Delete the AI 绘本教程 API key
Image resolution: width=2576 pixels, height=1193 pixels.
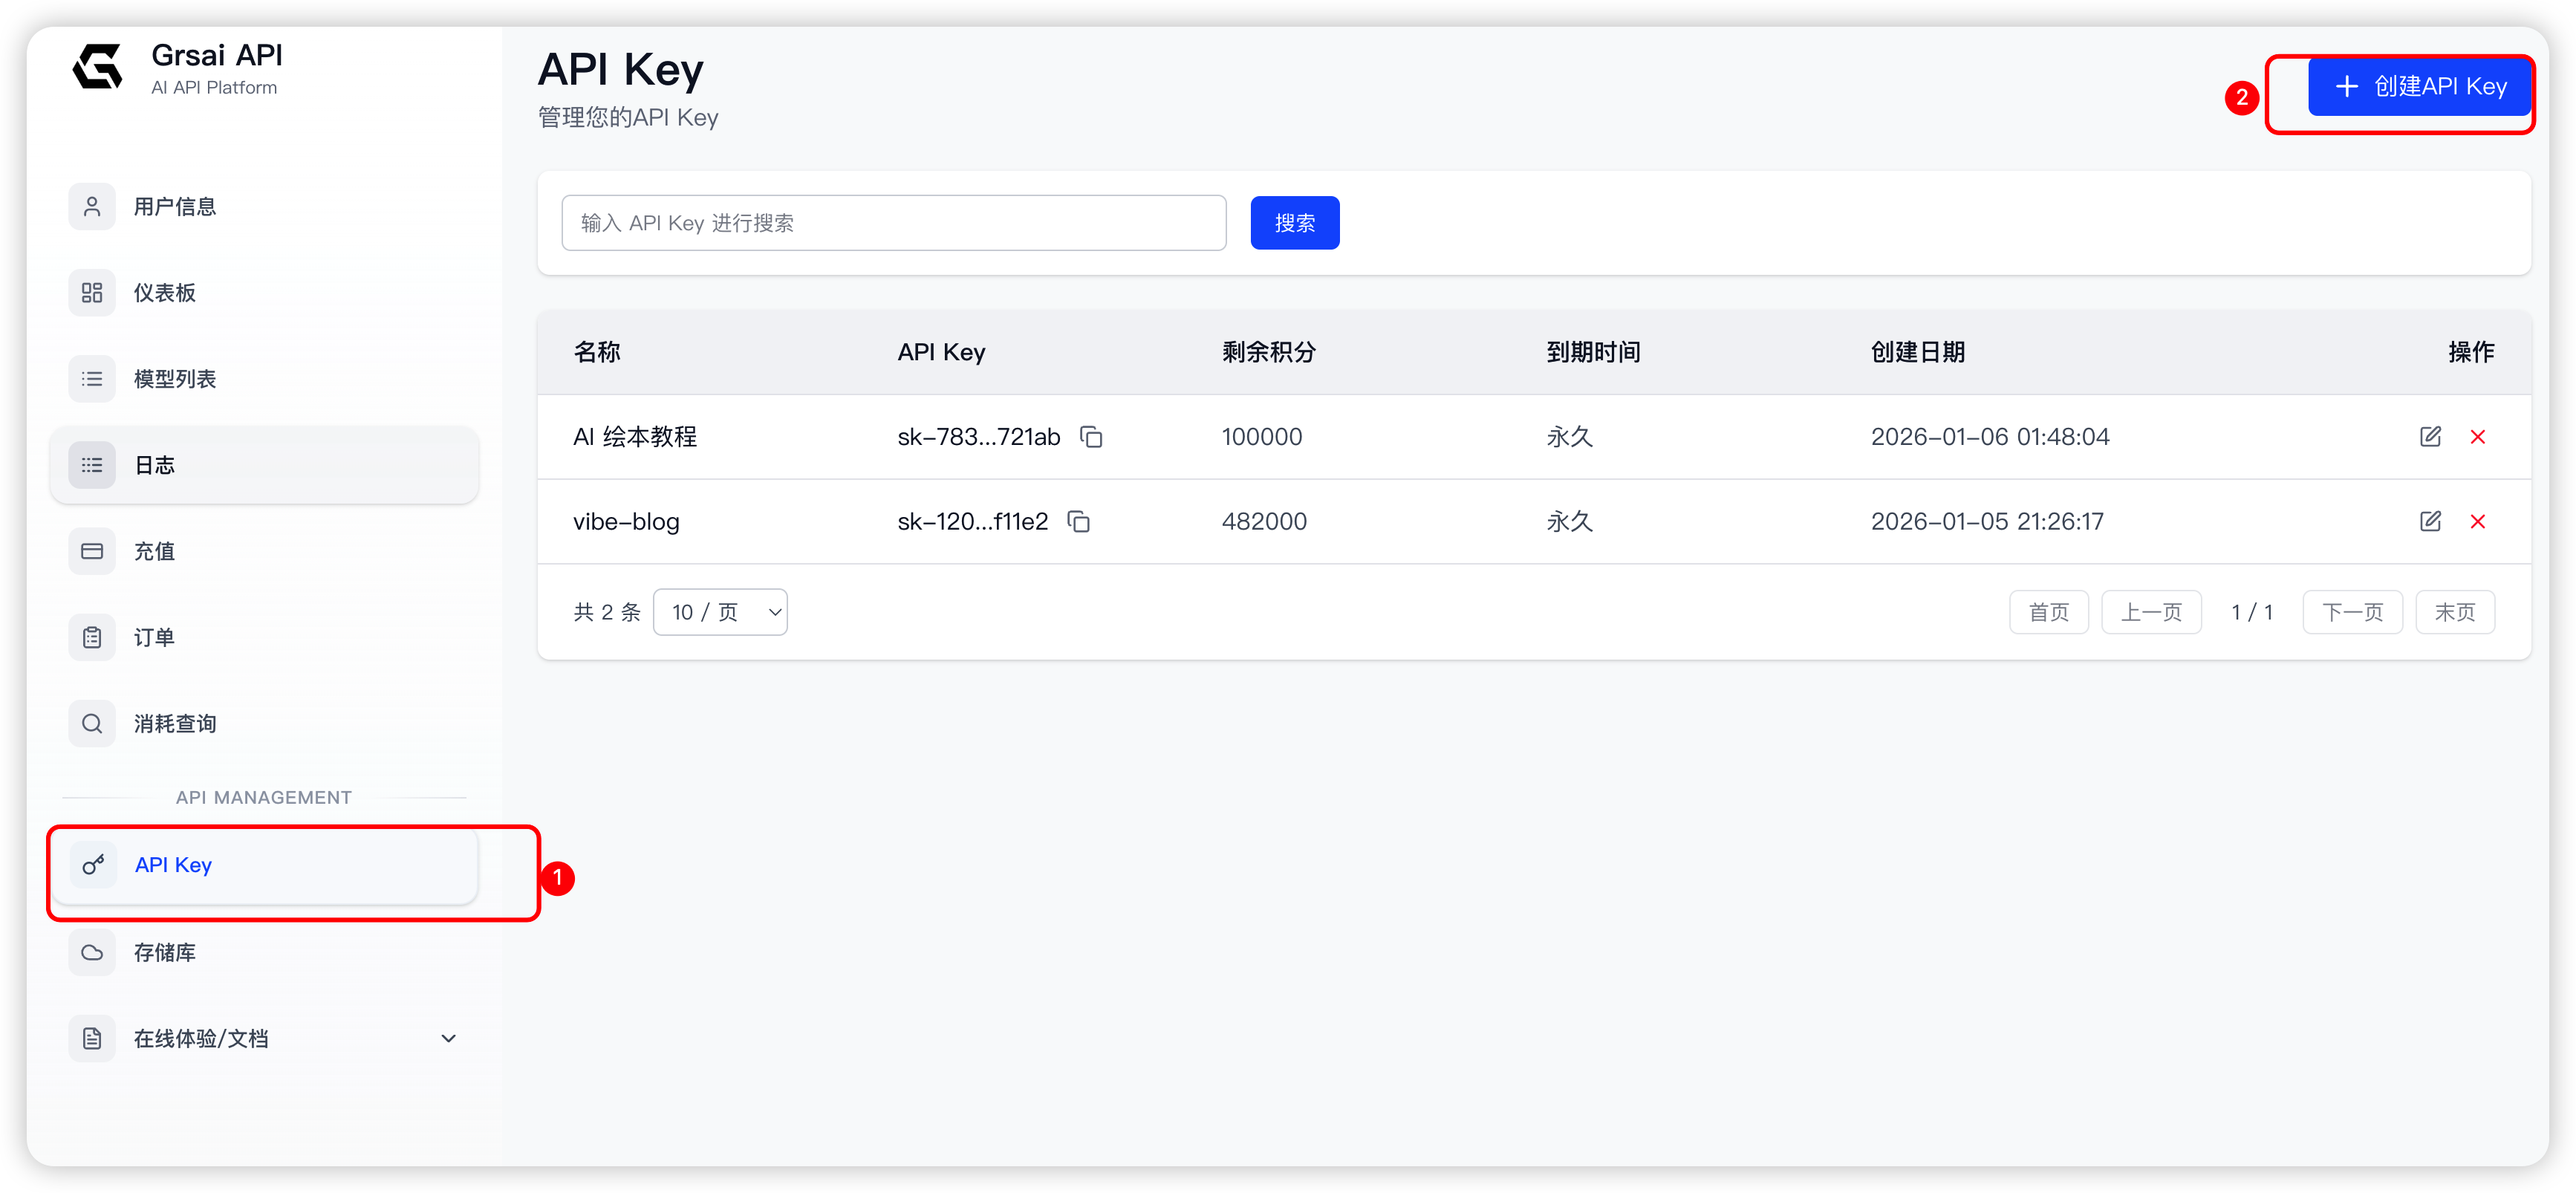coord(2477,437)
